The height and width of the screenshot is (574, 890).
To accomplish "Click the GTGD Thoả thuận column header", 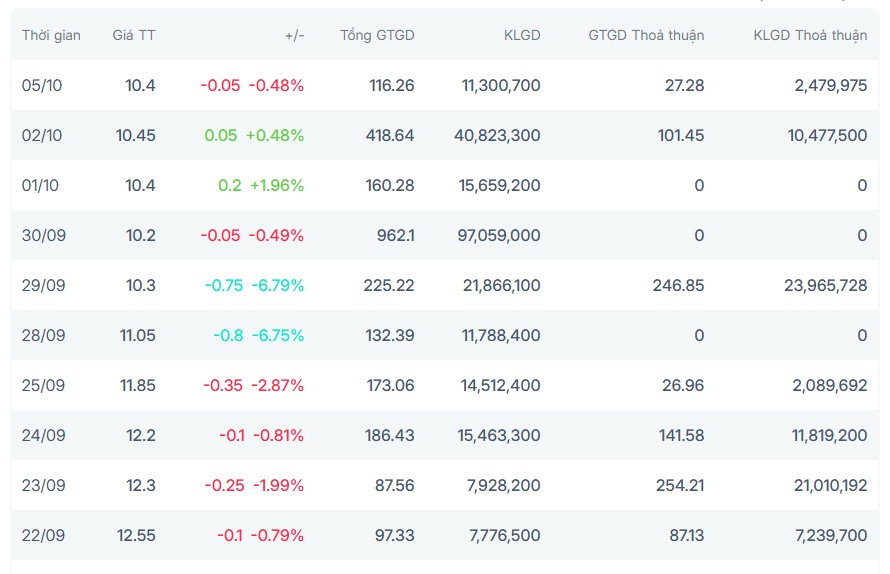I will 646,35.
